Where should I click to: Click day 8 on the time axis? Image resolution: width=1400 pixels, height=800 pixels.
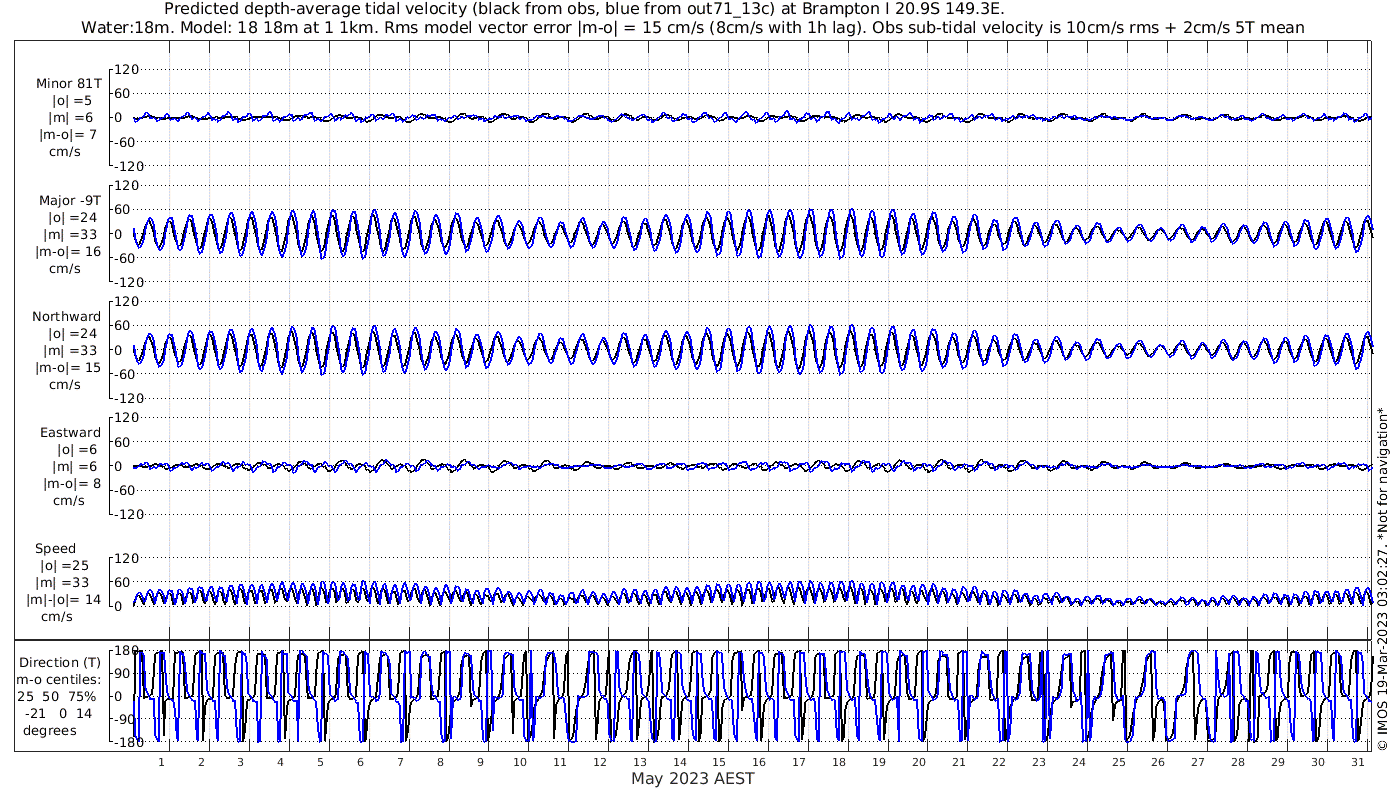point(440,761)
